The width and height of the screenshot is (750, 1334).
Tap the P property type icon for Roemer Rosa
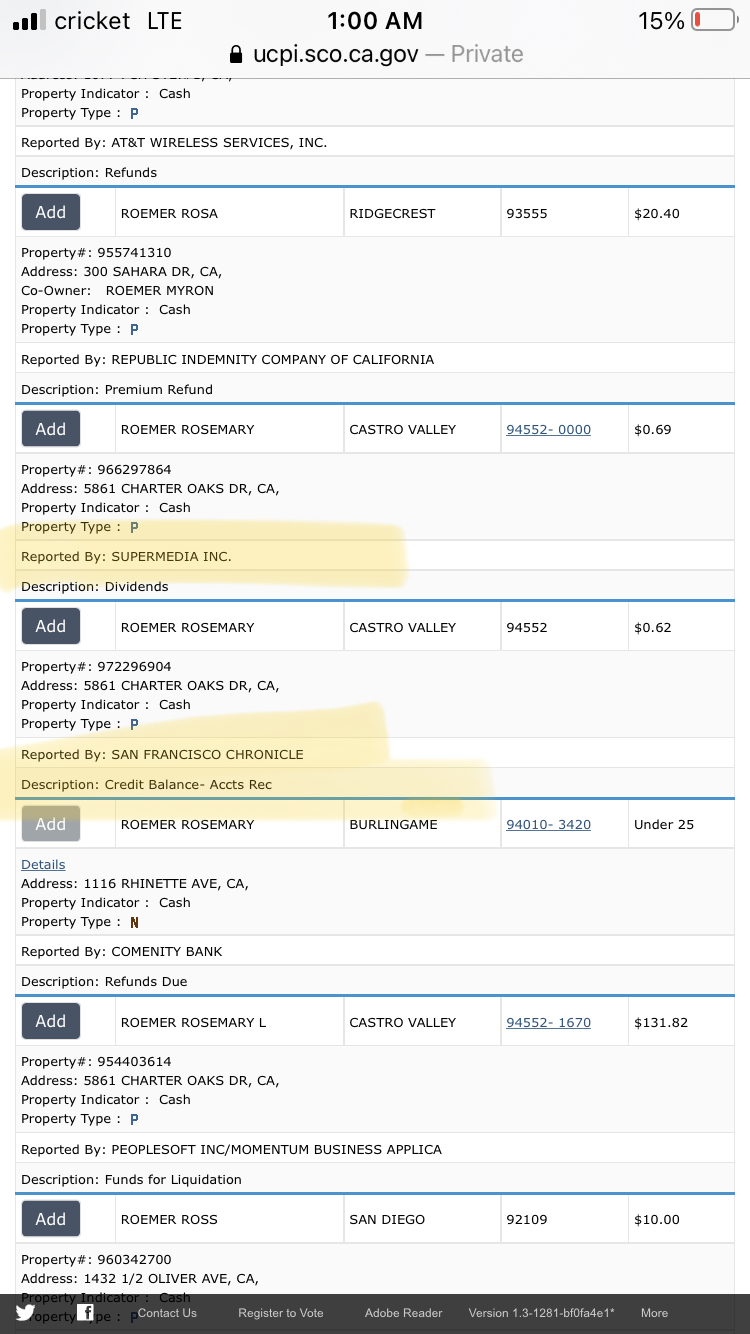(134, 329)
